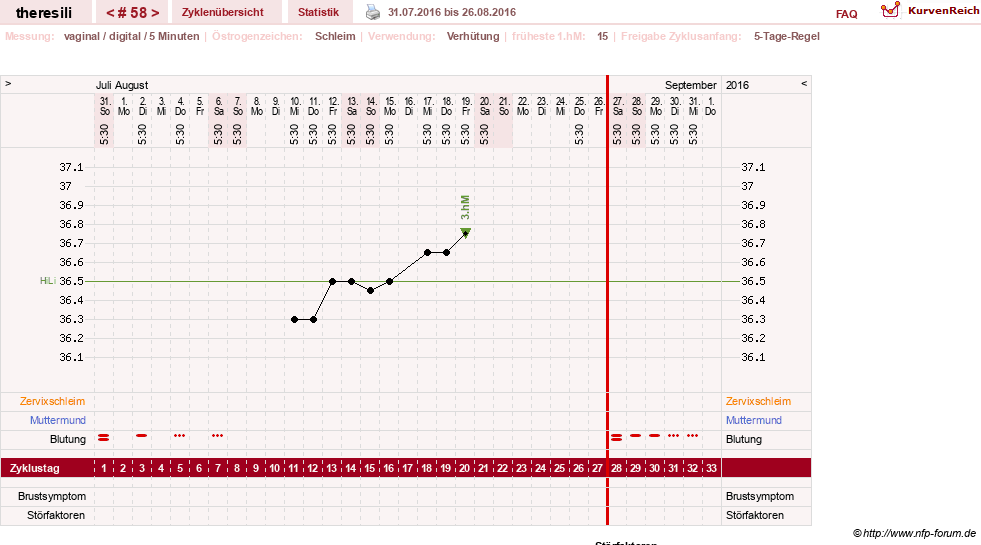Click the date range 31.07.2016 bis 26.08.2016
This screenshot has width=981, height=545.
click(x=452, y=12)
